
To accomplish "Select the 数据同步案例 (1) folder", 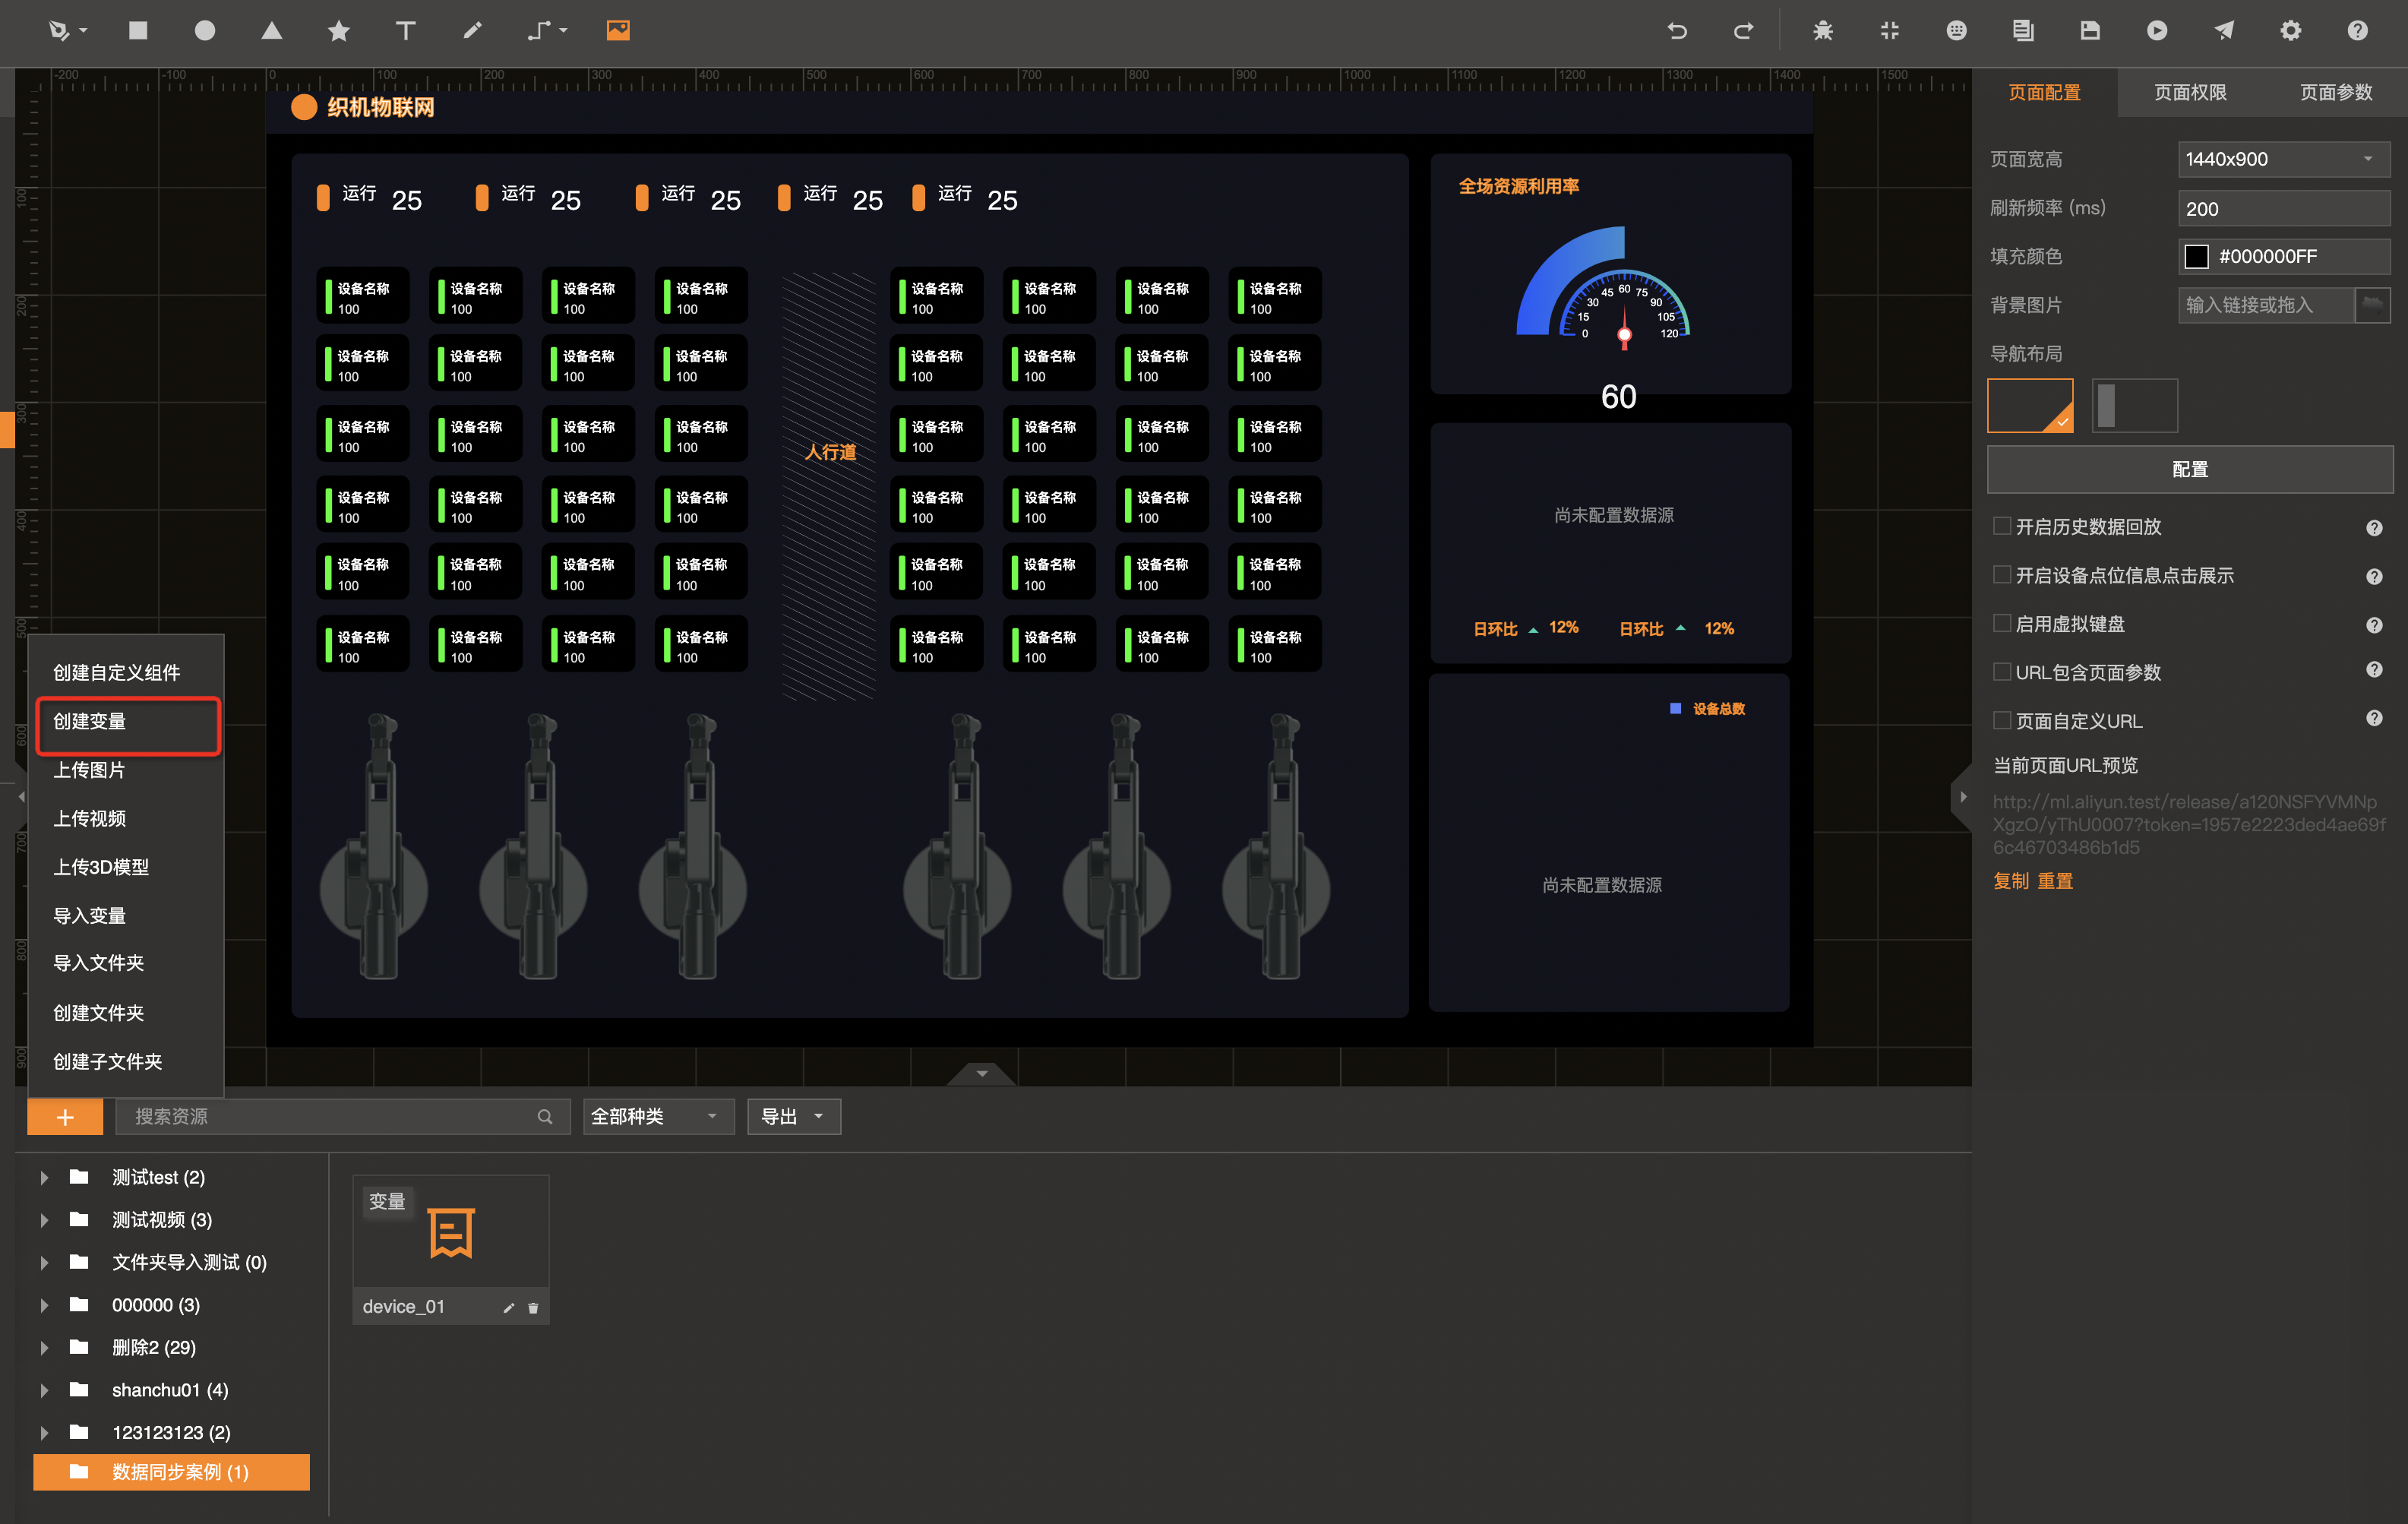I will tap(171, 1472).
